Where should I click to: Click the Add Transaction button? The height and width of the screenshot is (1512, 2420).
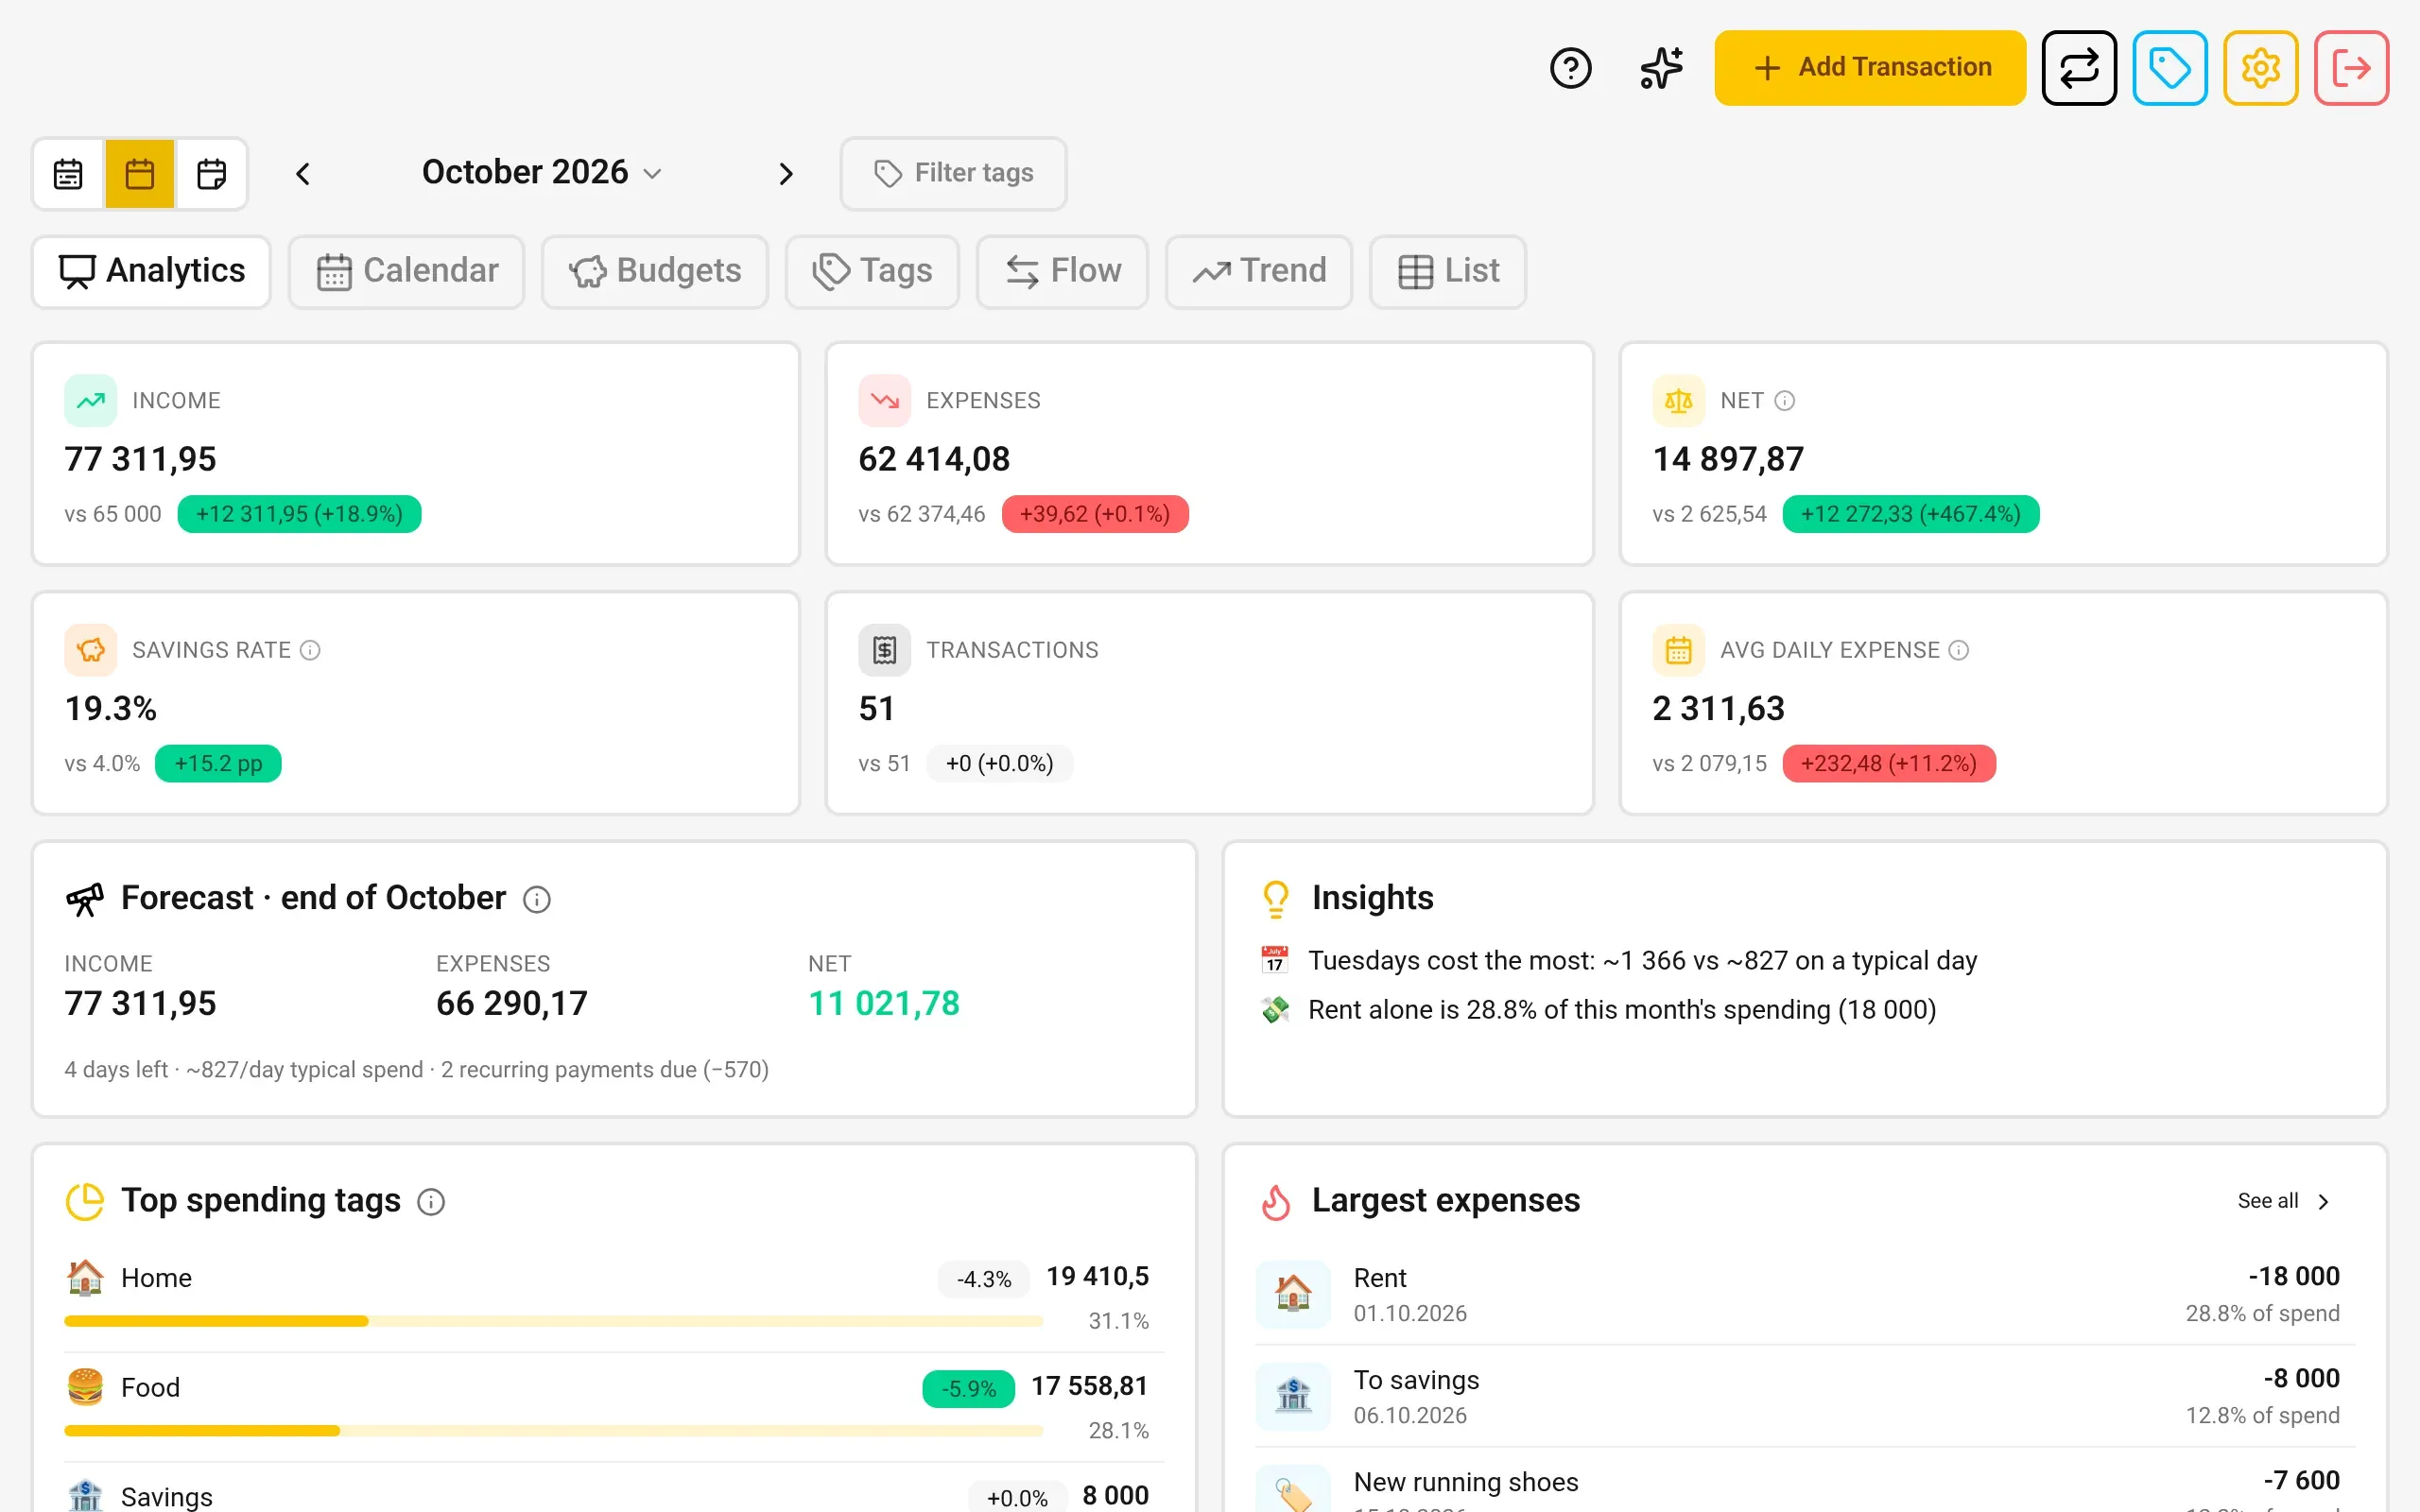1870,68
